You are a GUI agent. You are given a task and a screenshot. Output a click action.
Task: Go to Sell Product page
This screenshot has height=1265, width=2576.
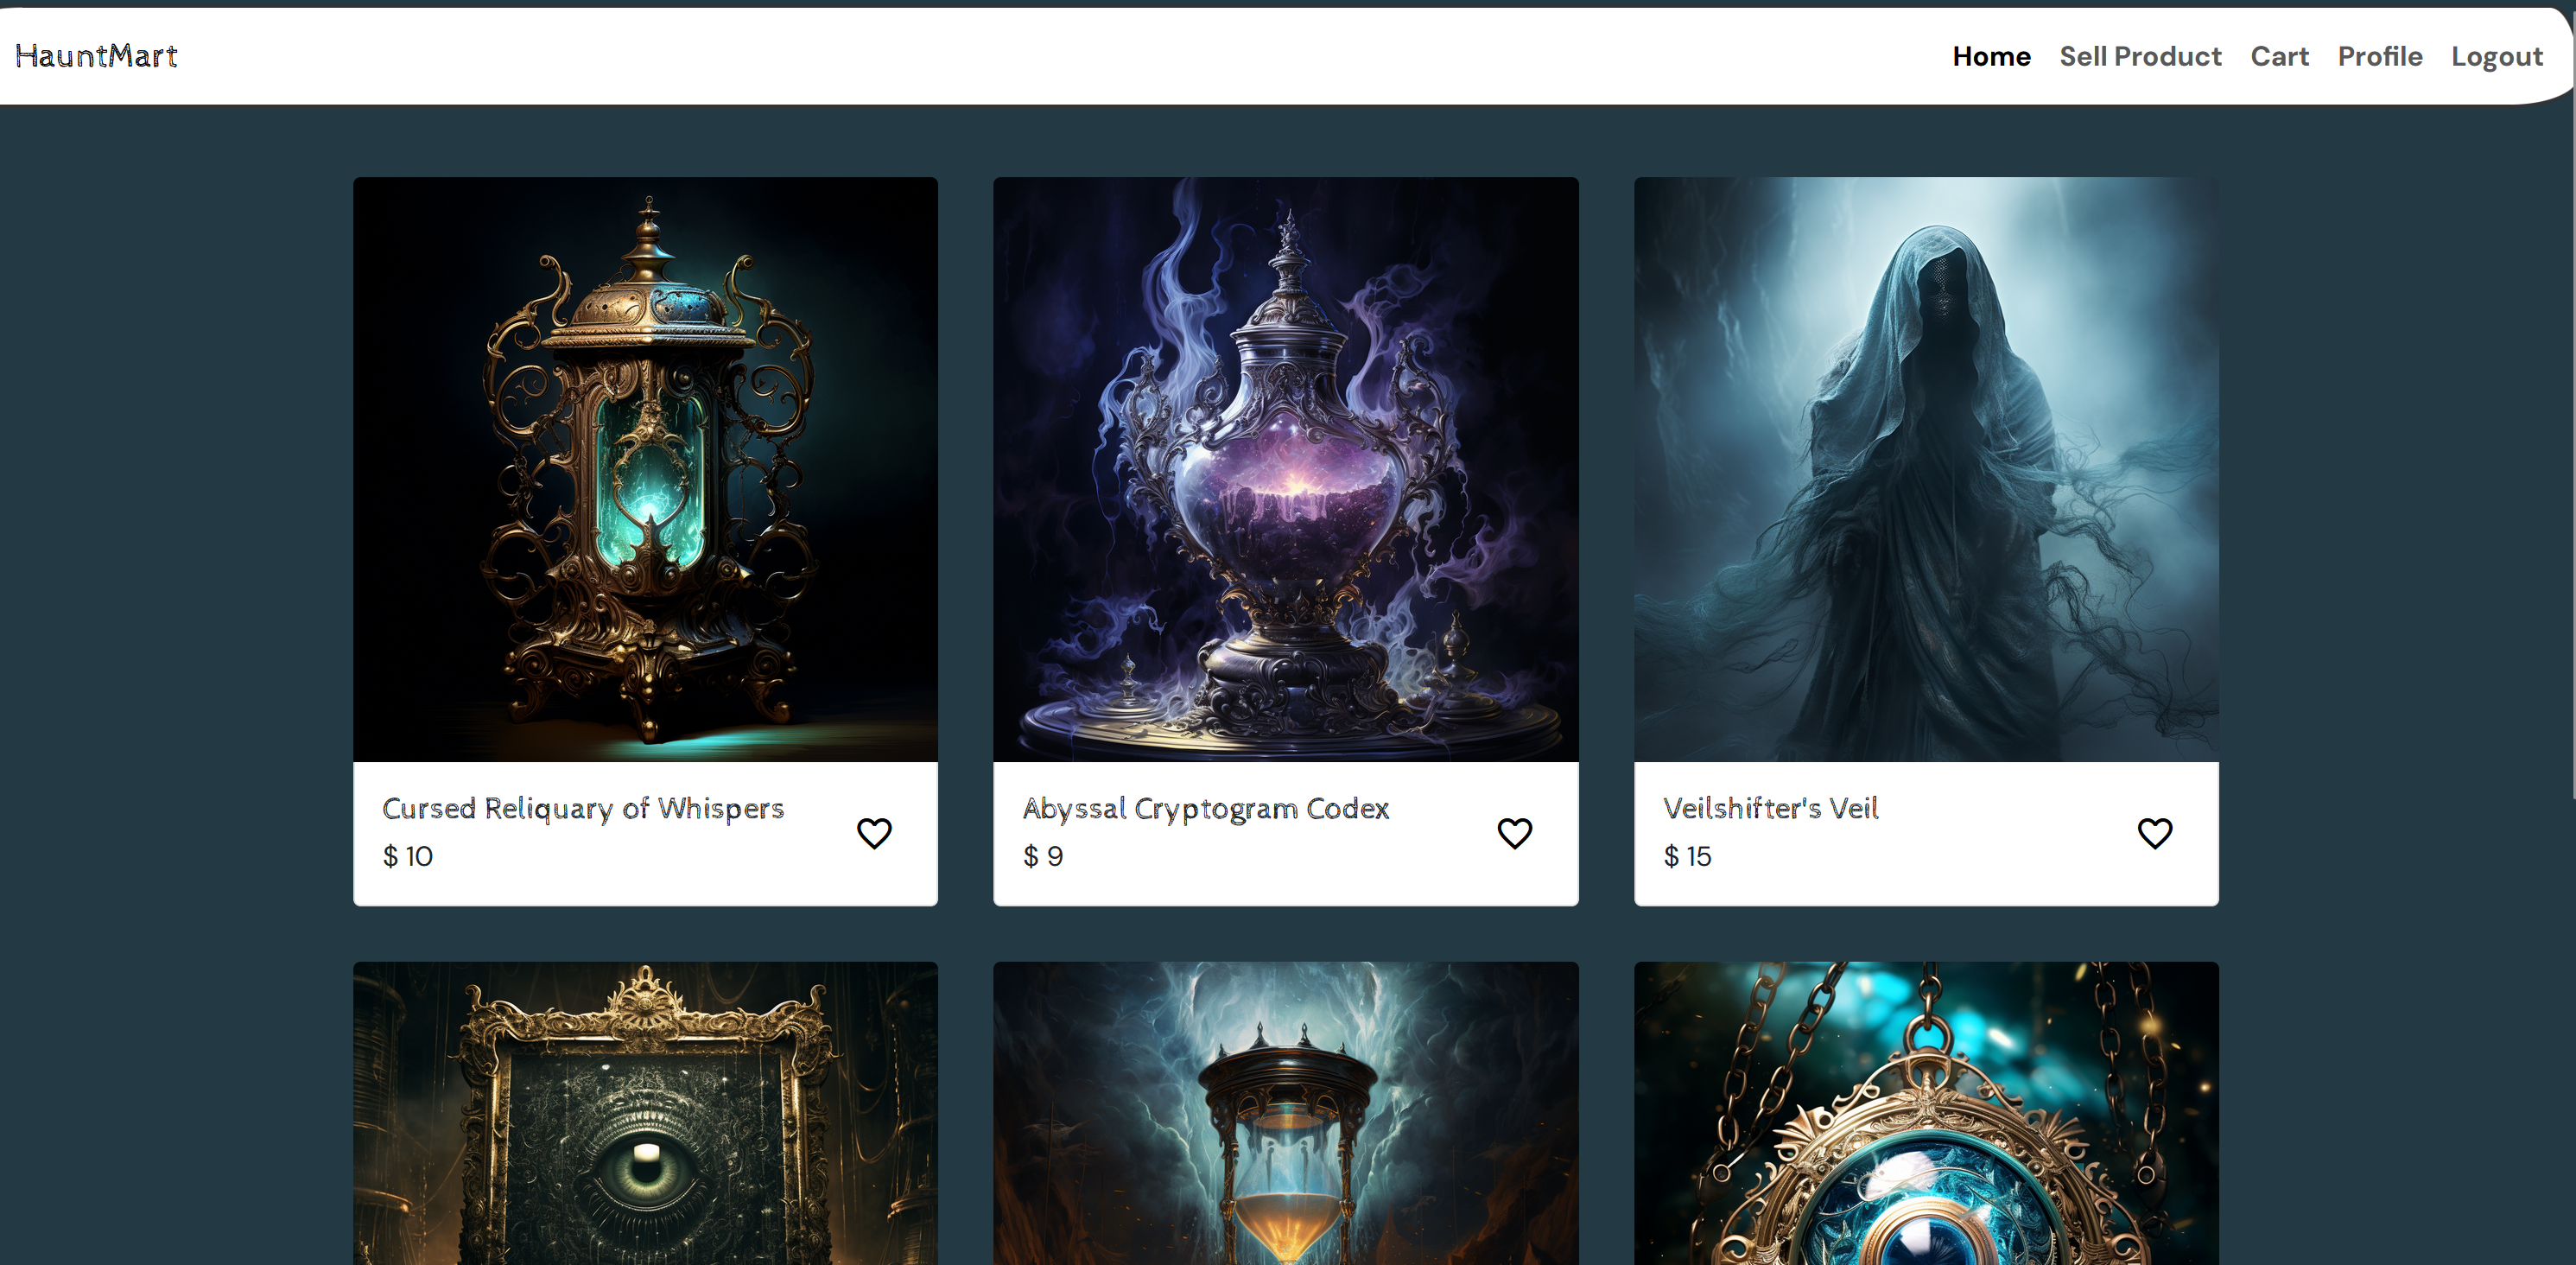(2140, 56)
